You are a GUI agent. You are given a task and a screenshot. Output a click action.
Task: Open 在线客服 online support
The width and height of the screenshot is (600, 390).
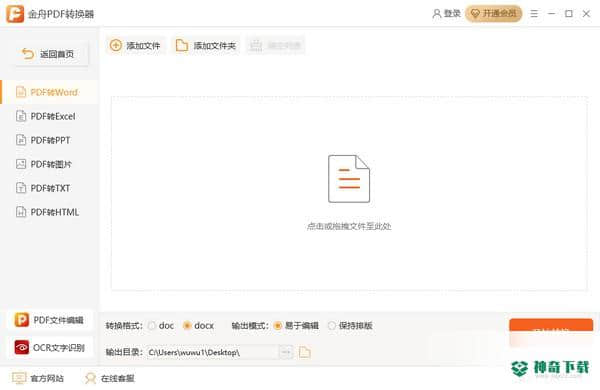(110, 378)
